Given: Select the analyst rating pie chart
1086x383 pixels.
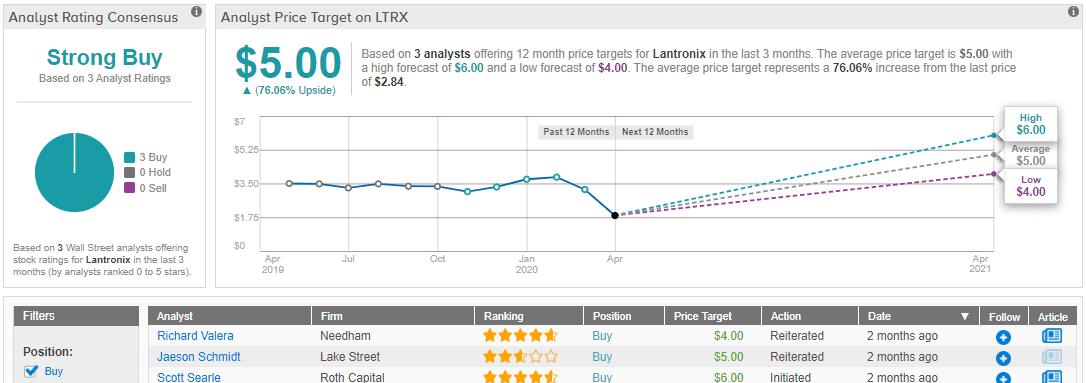Looking at the screenshot, I should point(74,172).
